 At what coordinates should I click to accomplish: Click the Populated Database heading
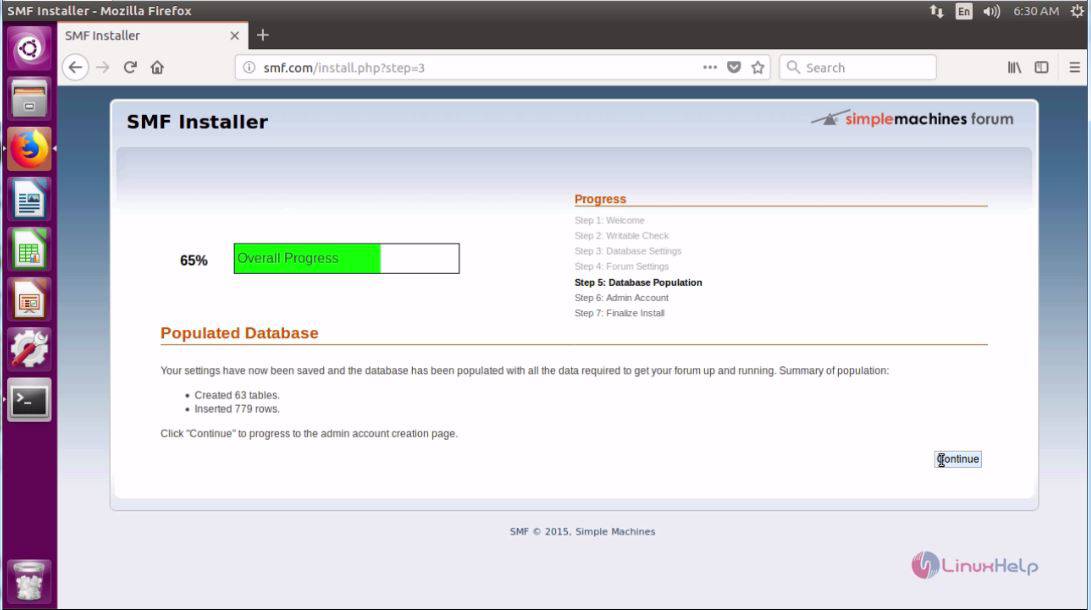point(239,333)
